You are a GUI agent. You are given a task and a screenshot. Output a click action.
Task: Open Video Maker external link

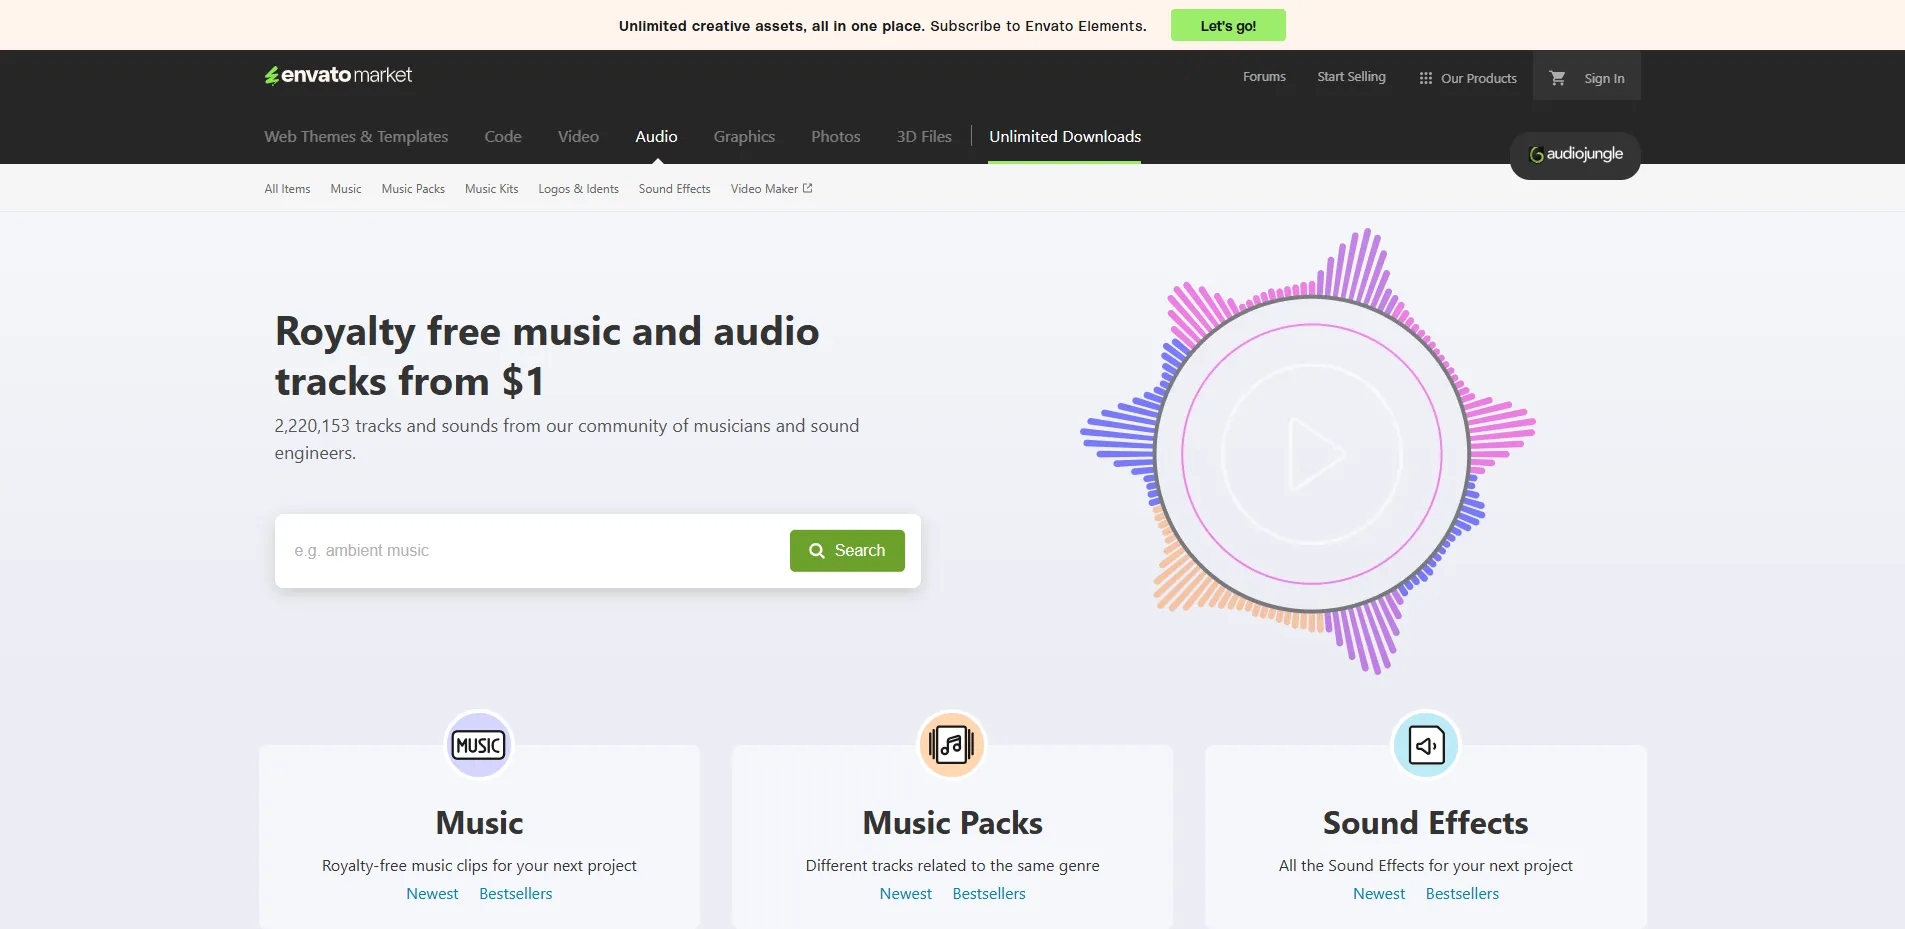coord(771,189)
